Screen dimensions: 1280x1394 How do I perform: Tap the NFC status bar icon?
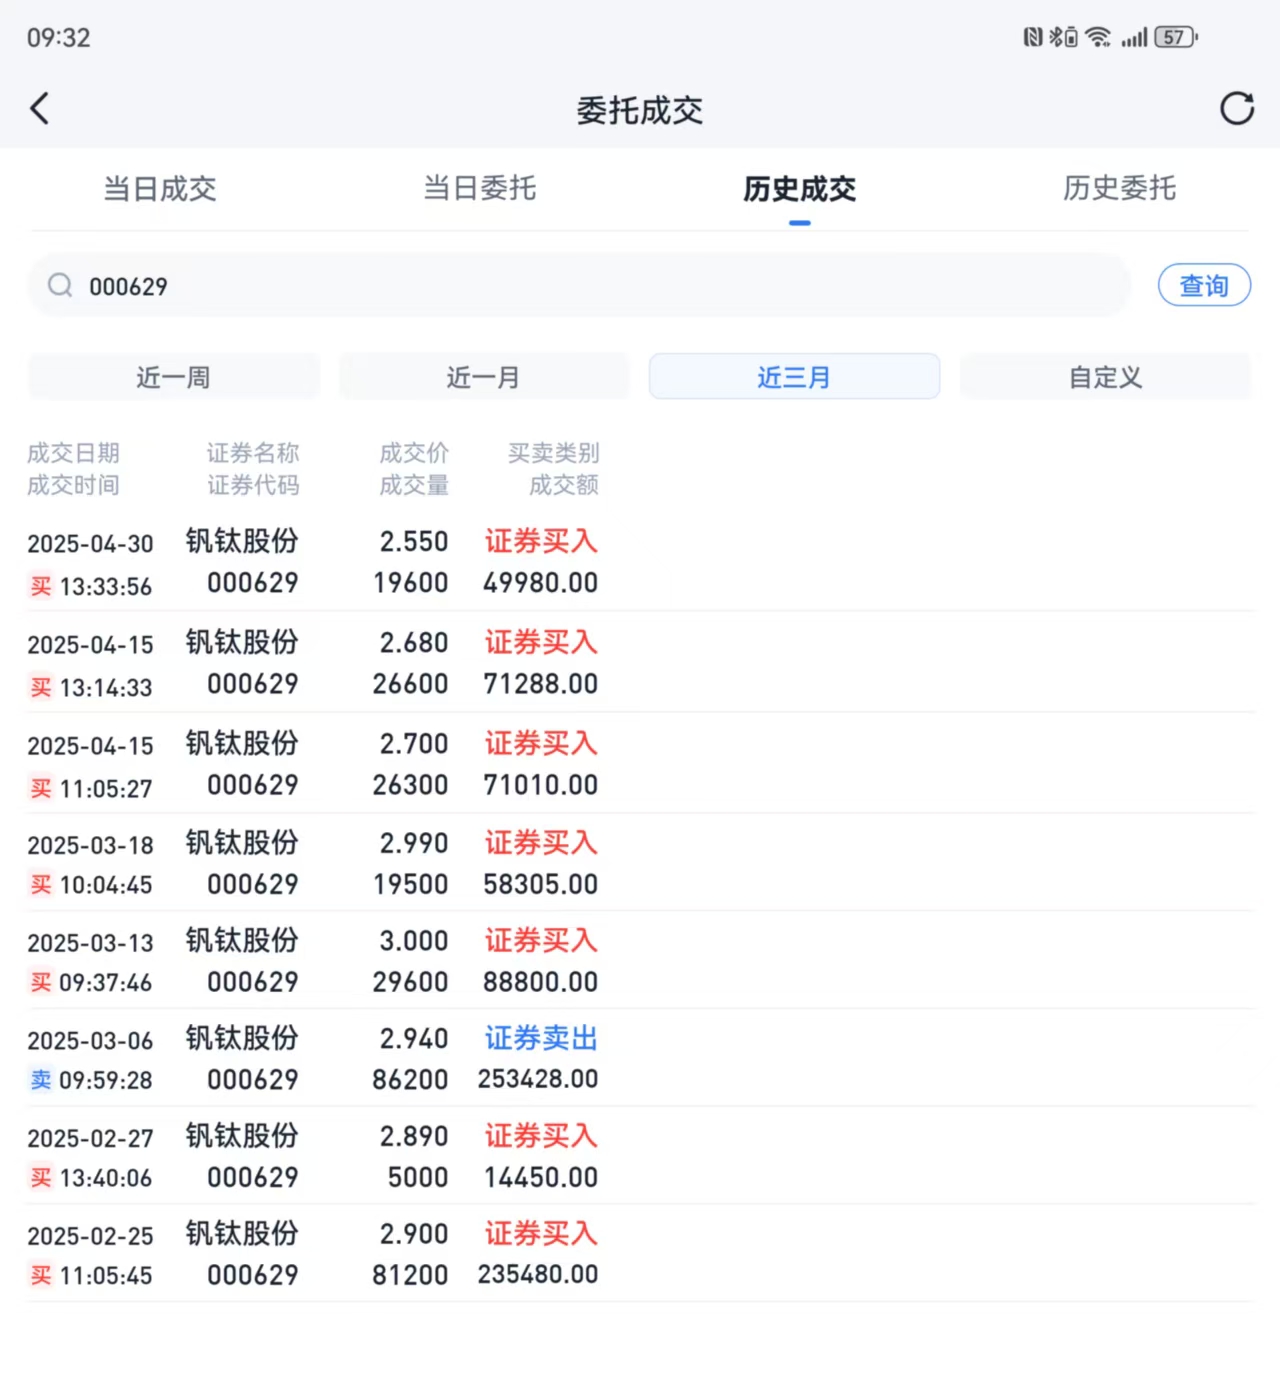click(1033, 37)
